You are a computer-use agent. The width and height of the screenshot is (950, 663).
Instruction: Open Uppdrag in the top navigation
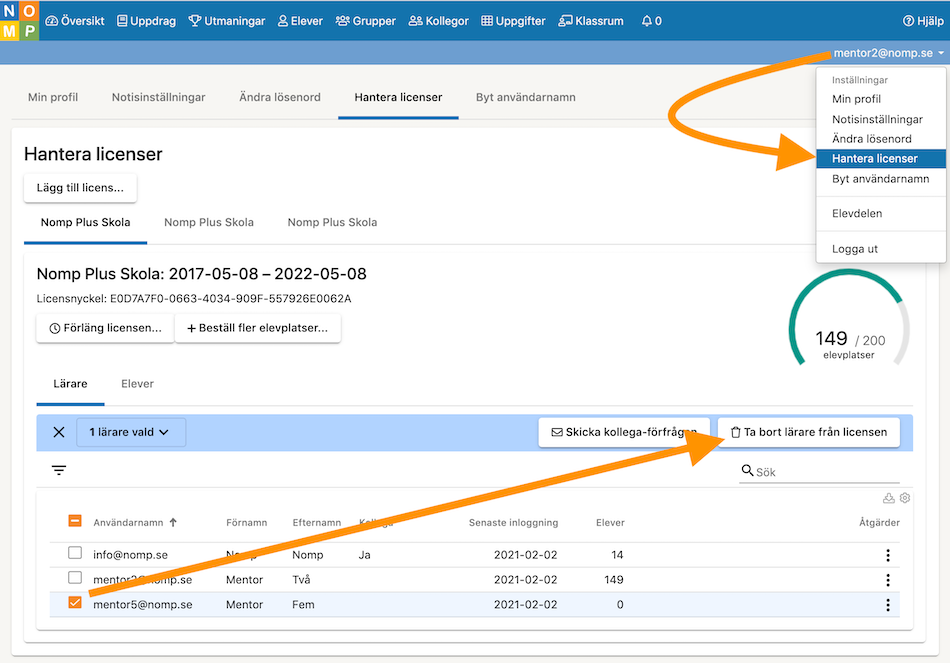[x=146, y=21]
